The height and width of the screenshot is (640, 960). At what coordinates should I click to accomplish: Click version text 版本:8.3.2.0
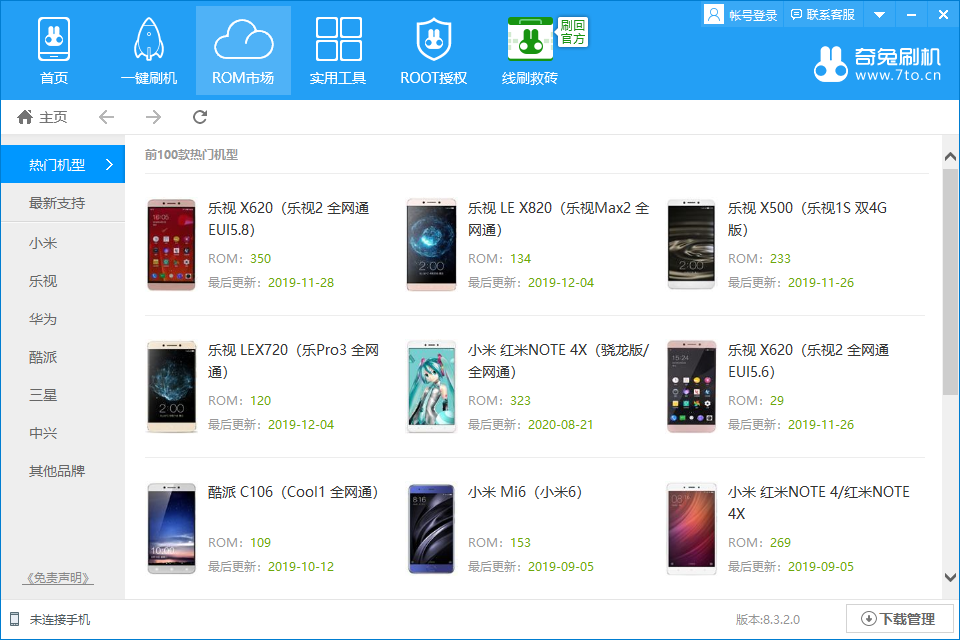[767, 619]
